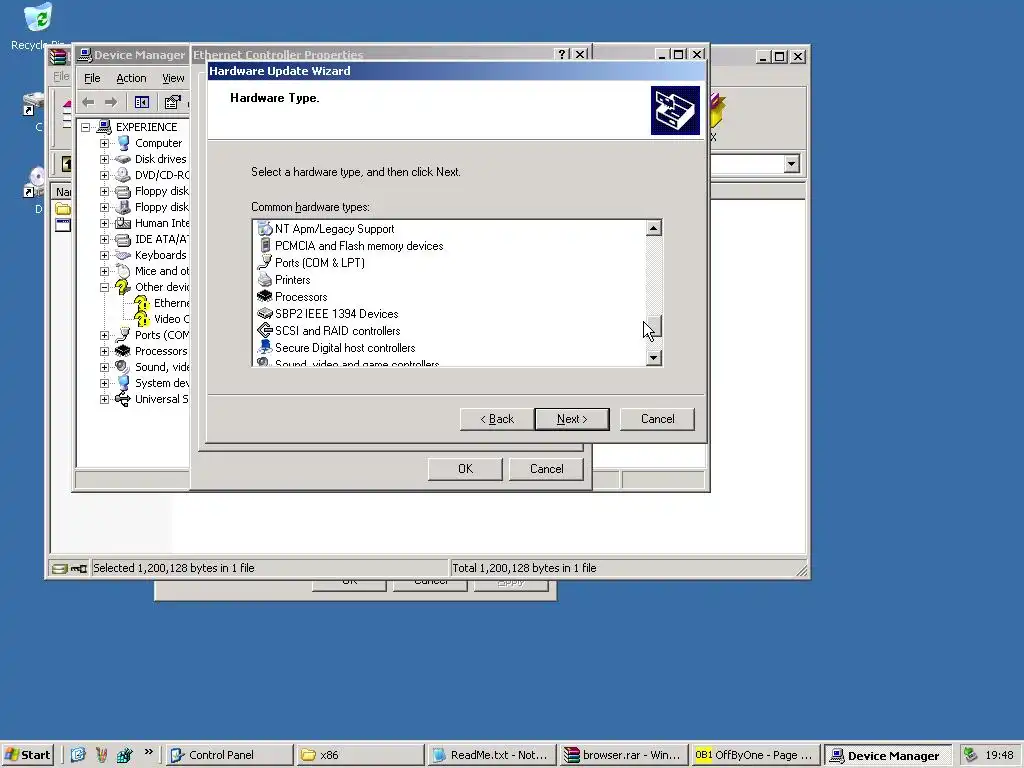
Task: Expand the Computer tree node
Action: (x=104, y=143)
